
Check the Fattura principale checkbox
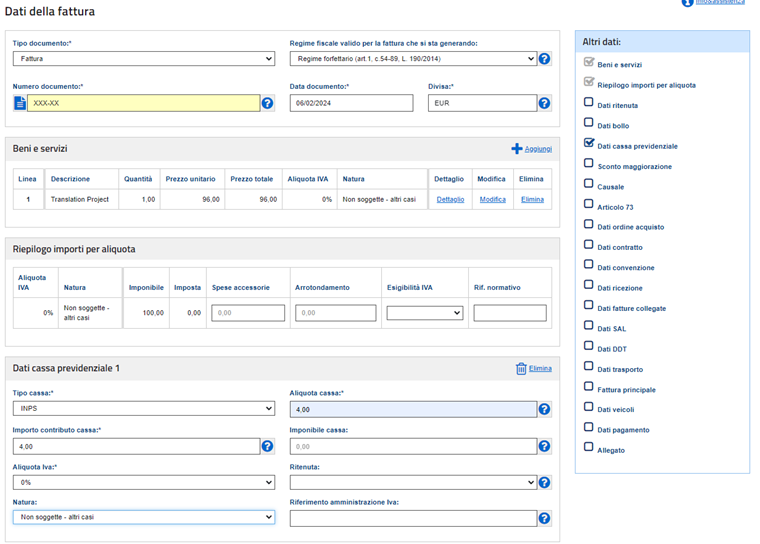tap(588, 386)
